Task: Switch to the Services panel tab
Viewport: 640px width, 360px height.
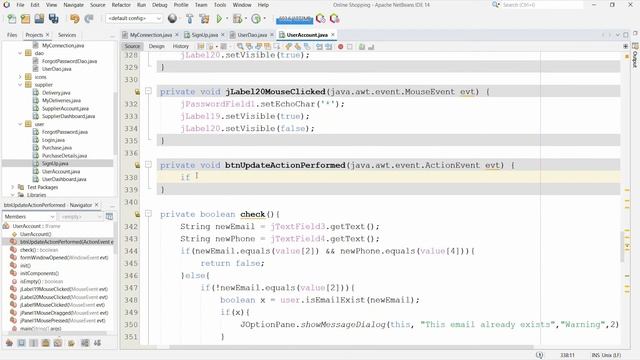Action: coord(67,35)
